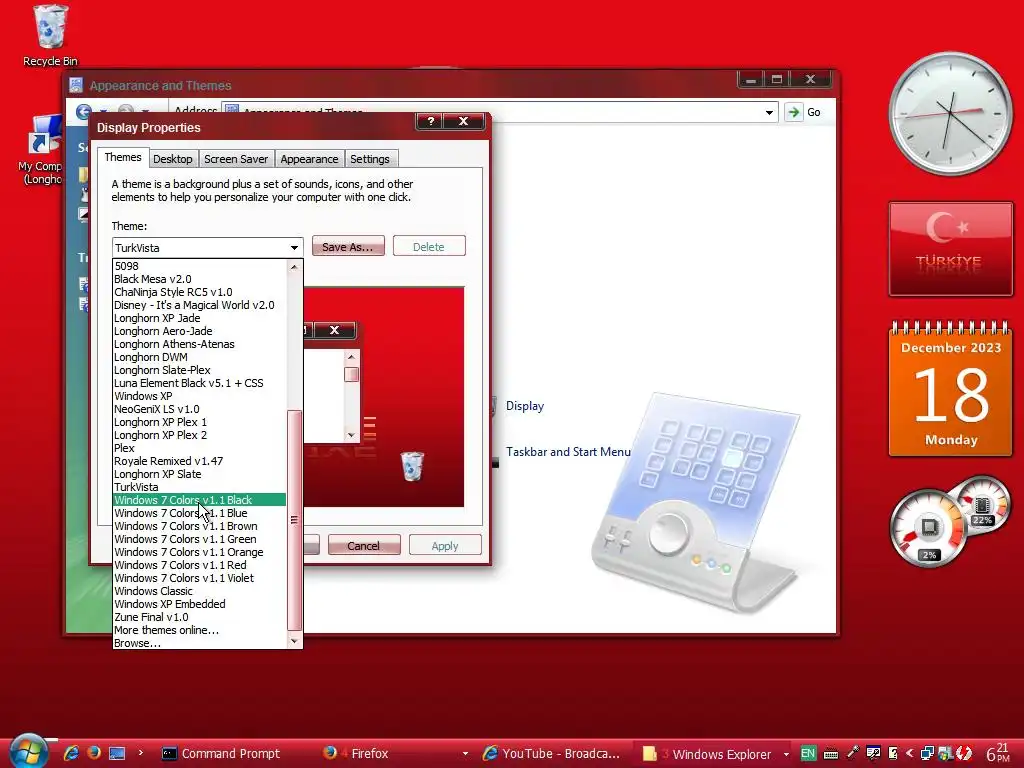Switch to the Screen Saver tab
The image size is (1024, 768).
(x=236, y=159)
